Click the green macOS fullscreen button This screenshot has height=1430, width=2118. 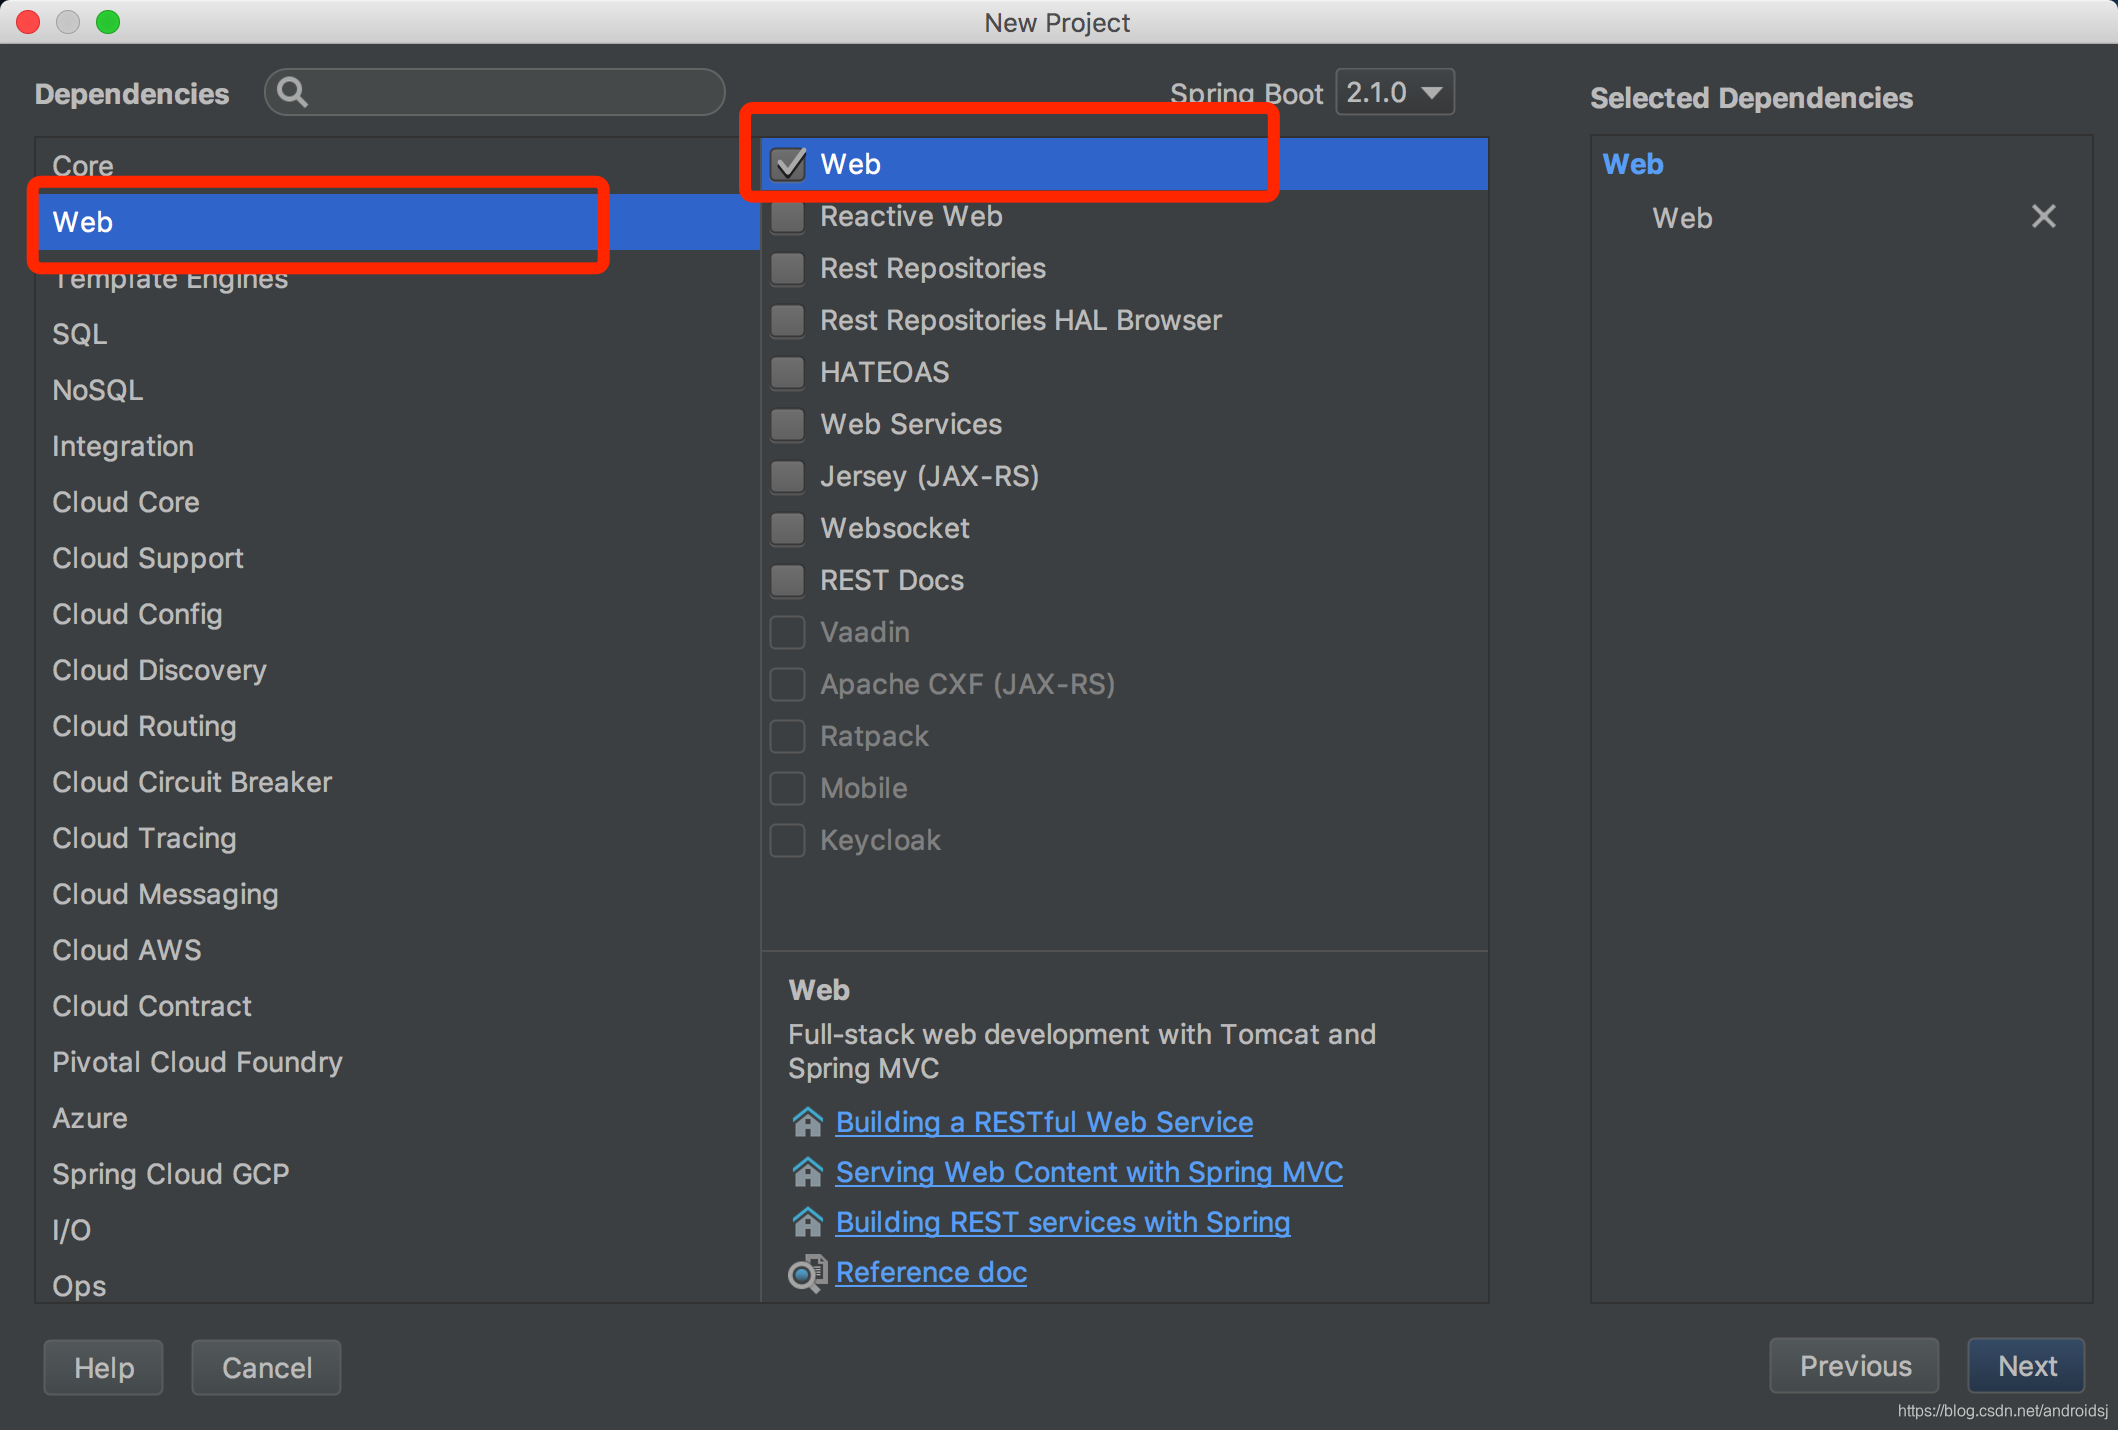(x=108, y=22)
